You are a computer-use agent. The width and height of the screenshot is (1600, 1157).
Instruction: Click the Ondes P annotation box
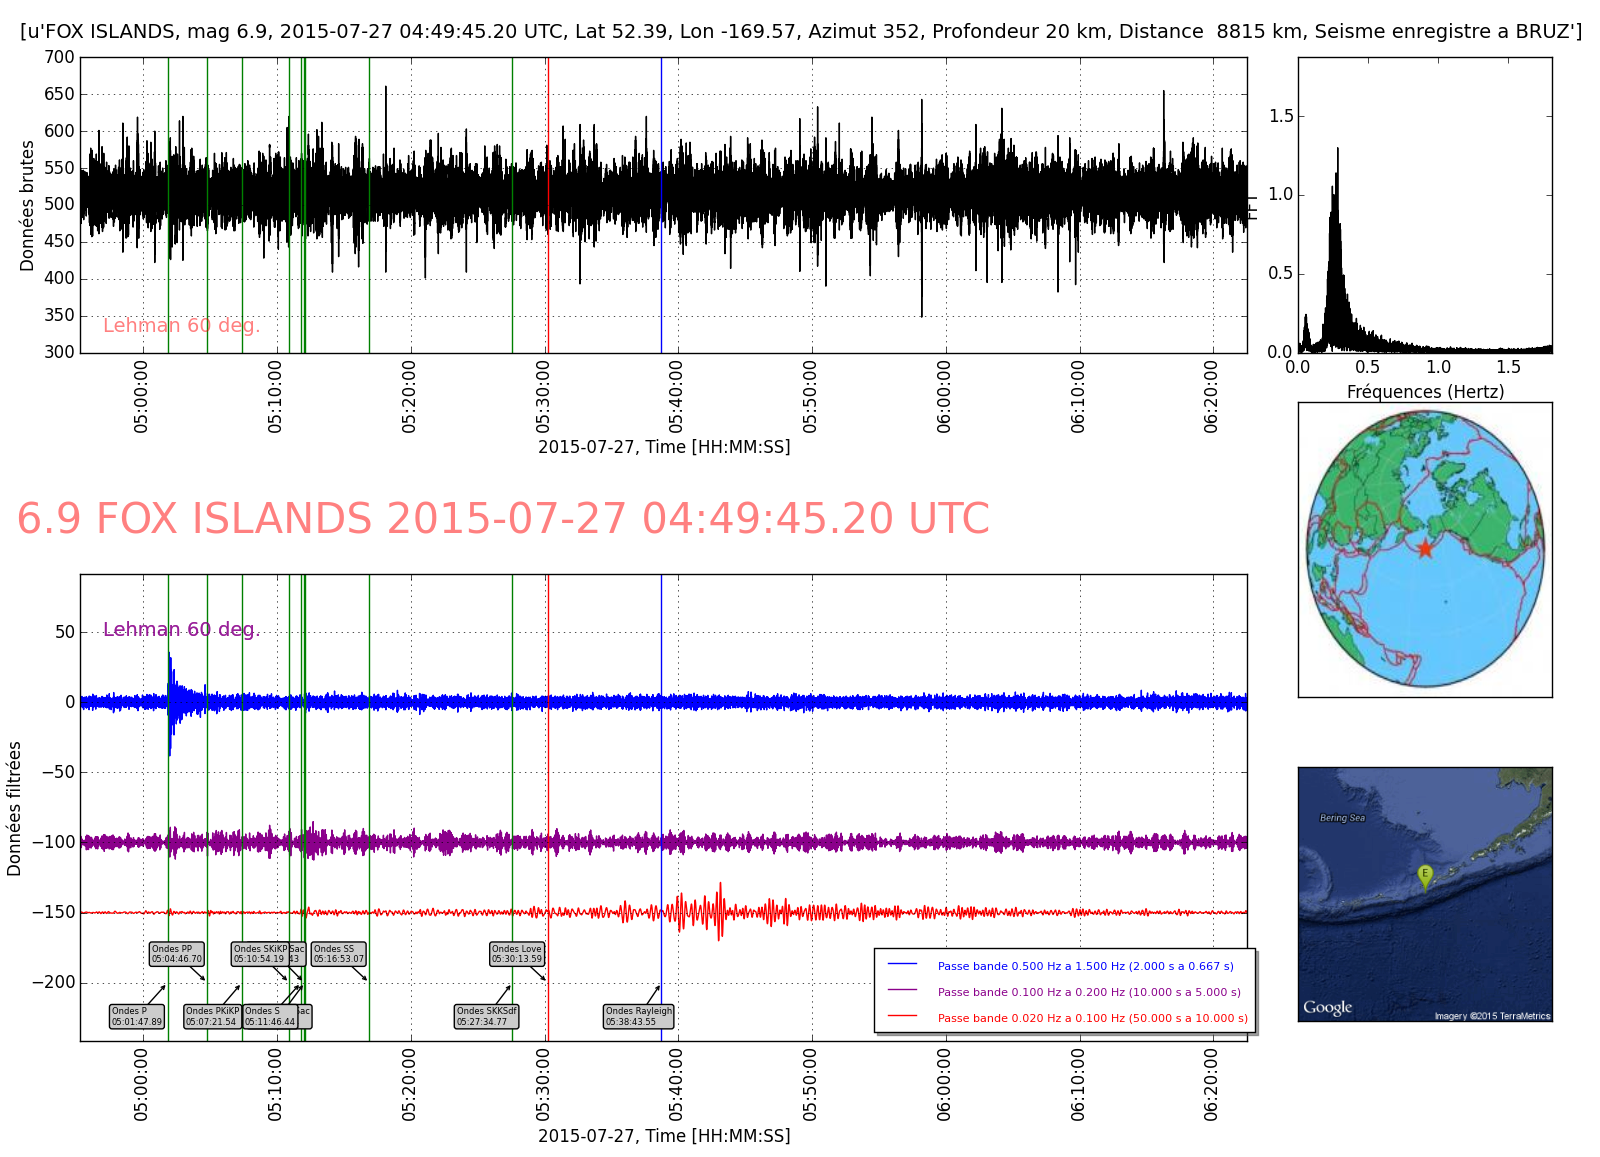pyautogui.click(x=136, y=1016)
